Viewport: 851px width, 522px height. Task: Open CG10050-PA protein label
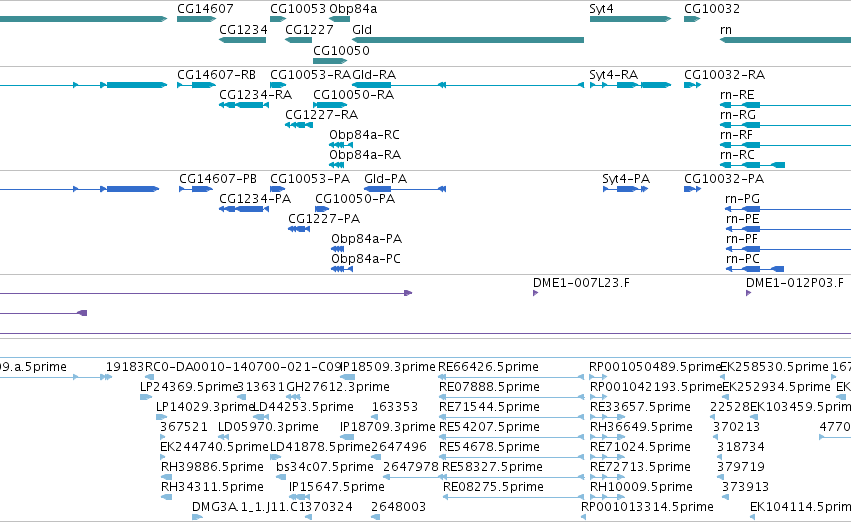pos(355,199)
